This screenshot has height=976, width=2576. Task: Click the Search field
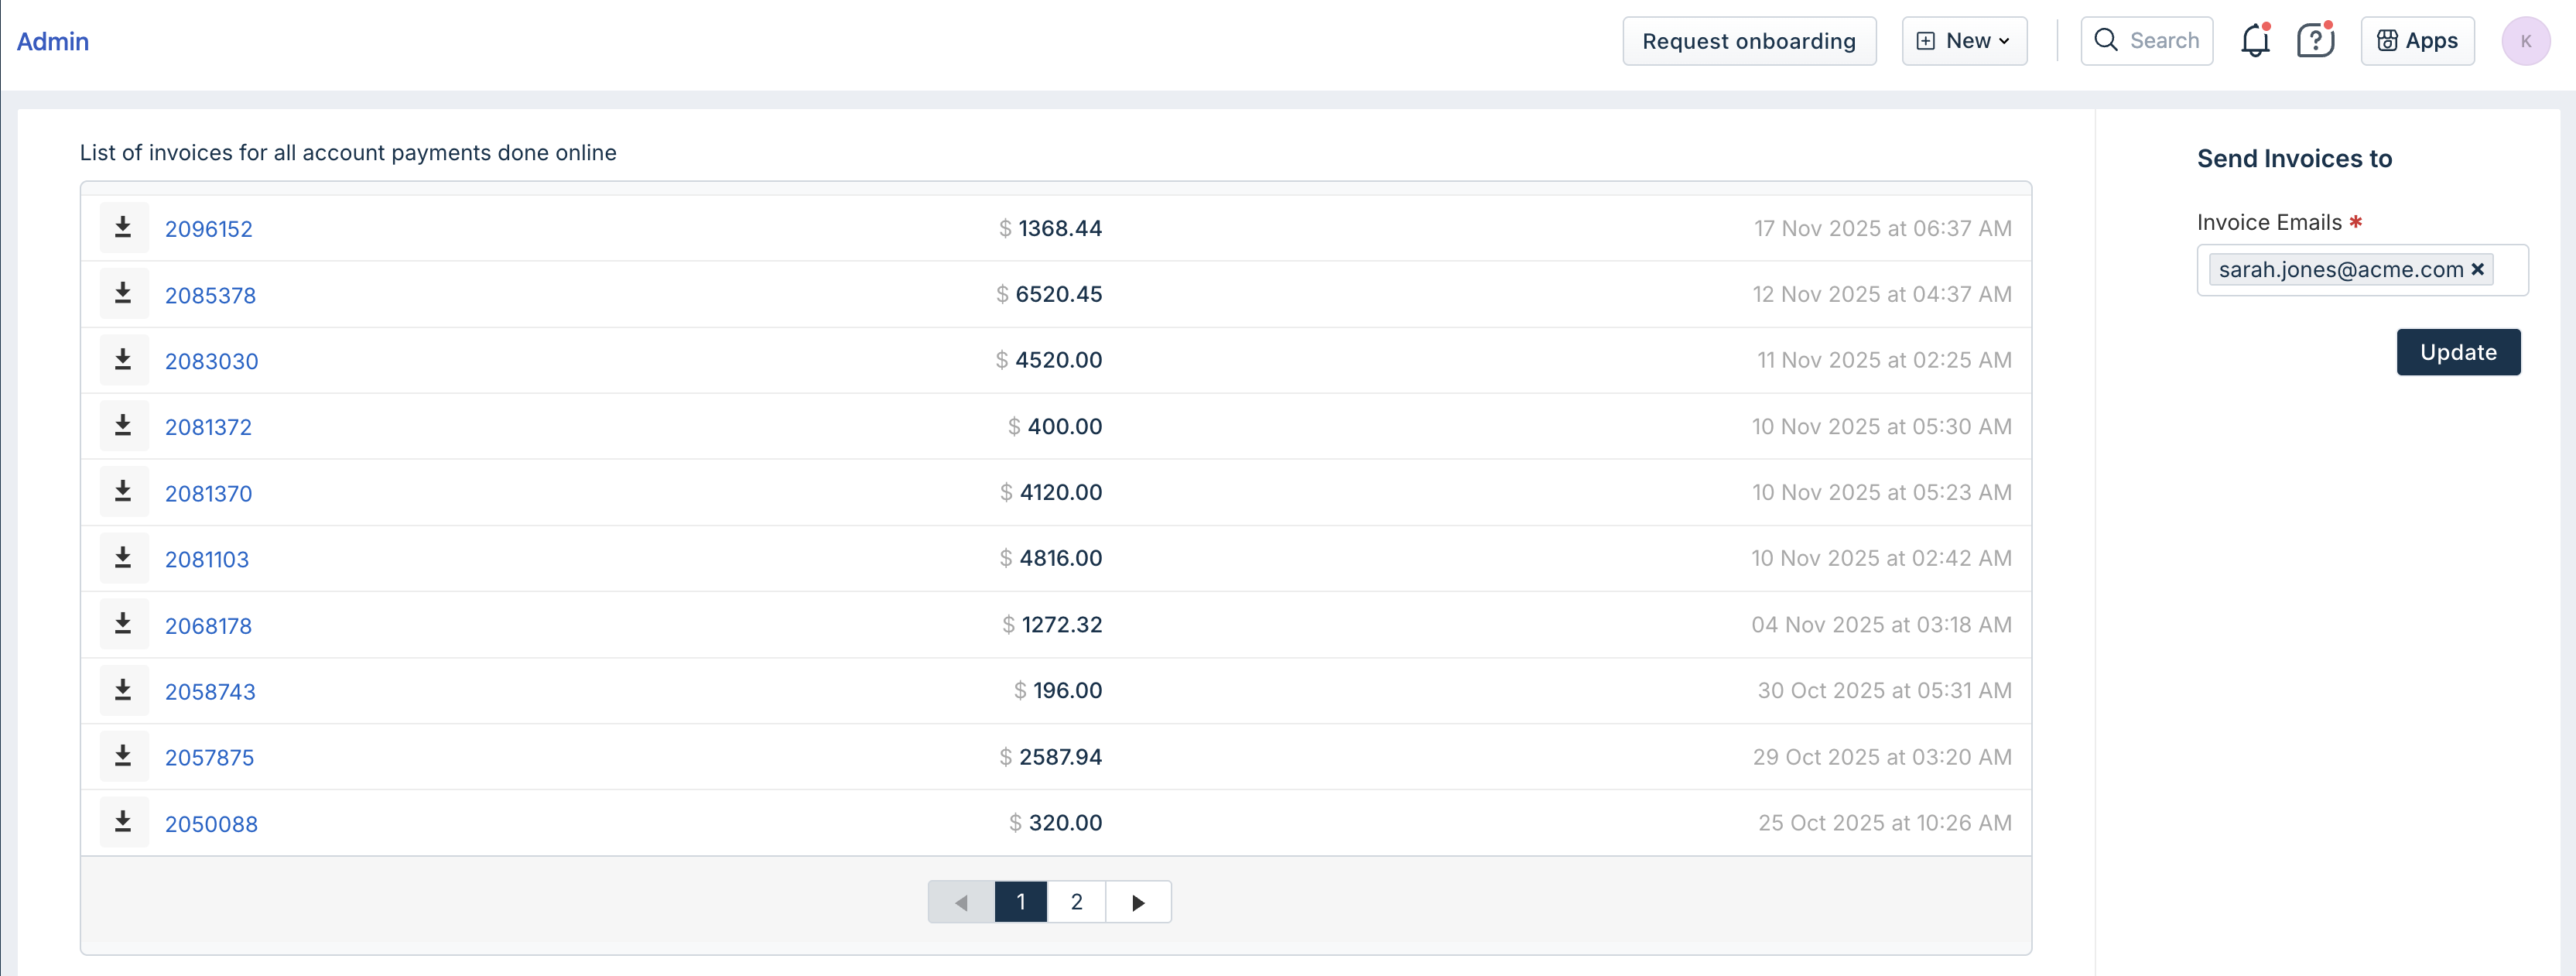[2147, 41]
